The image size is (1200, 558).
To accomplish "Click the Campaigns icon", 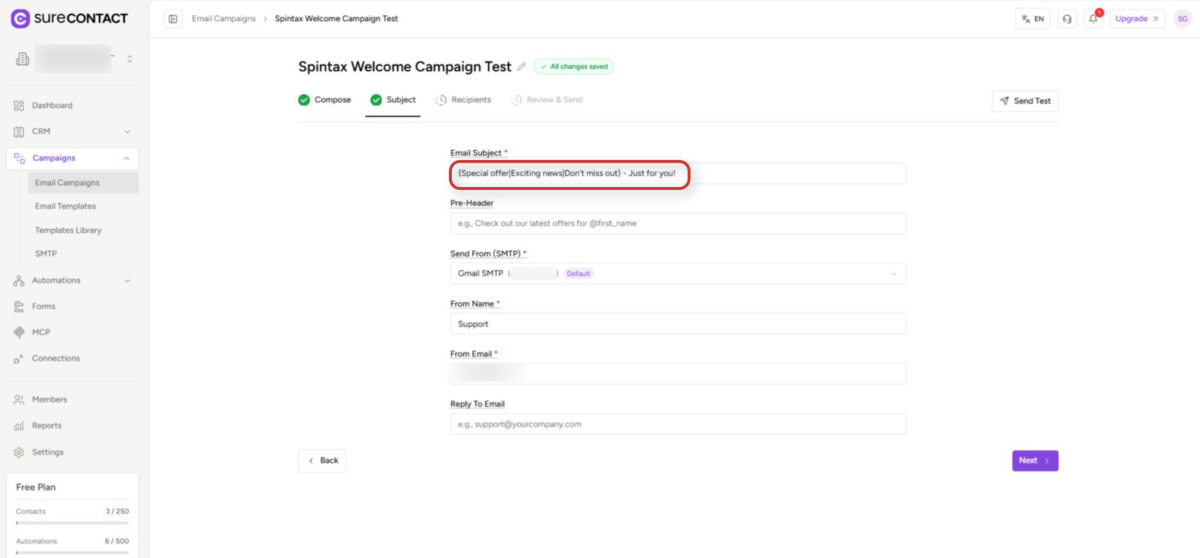I will [20, 158].
